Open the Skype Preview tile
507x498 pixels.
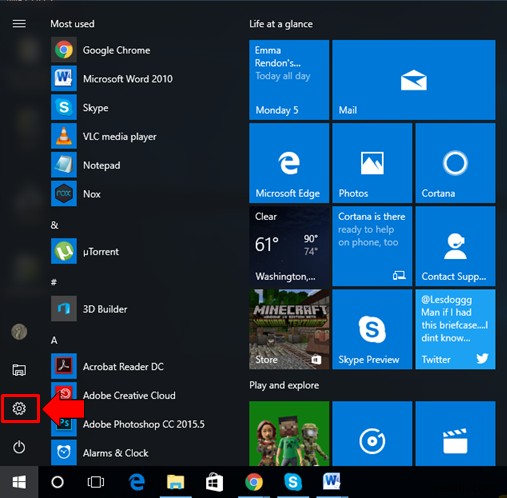[372, 329]
